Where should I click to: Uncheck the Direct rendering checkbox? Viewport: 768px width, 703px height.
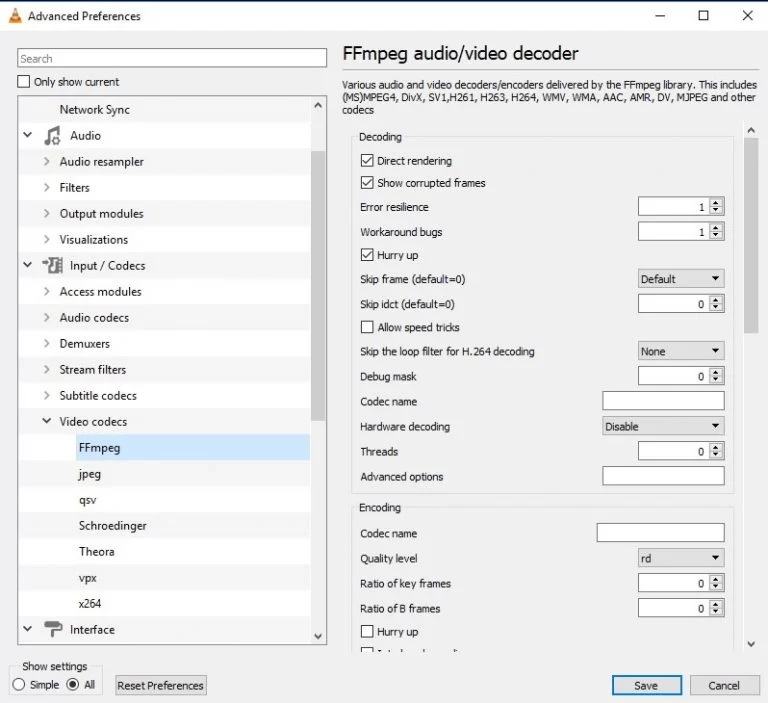366,161
